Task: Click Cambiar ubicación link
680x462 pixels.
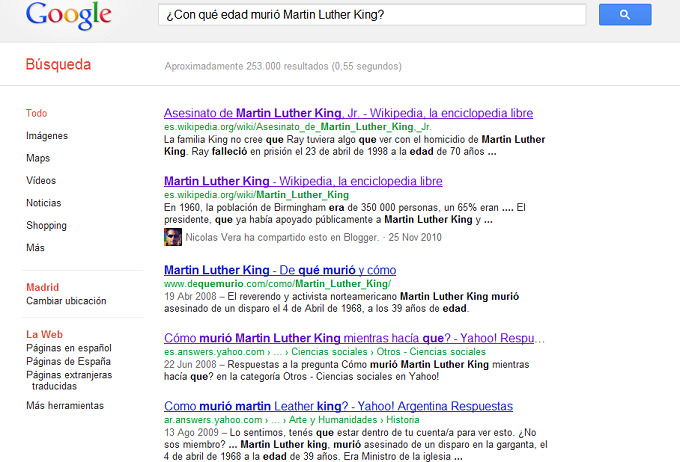Action: pos(66,301)
